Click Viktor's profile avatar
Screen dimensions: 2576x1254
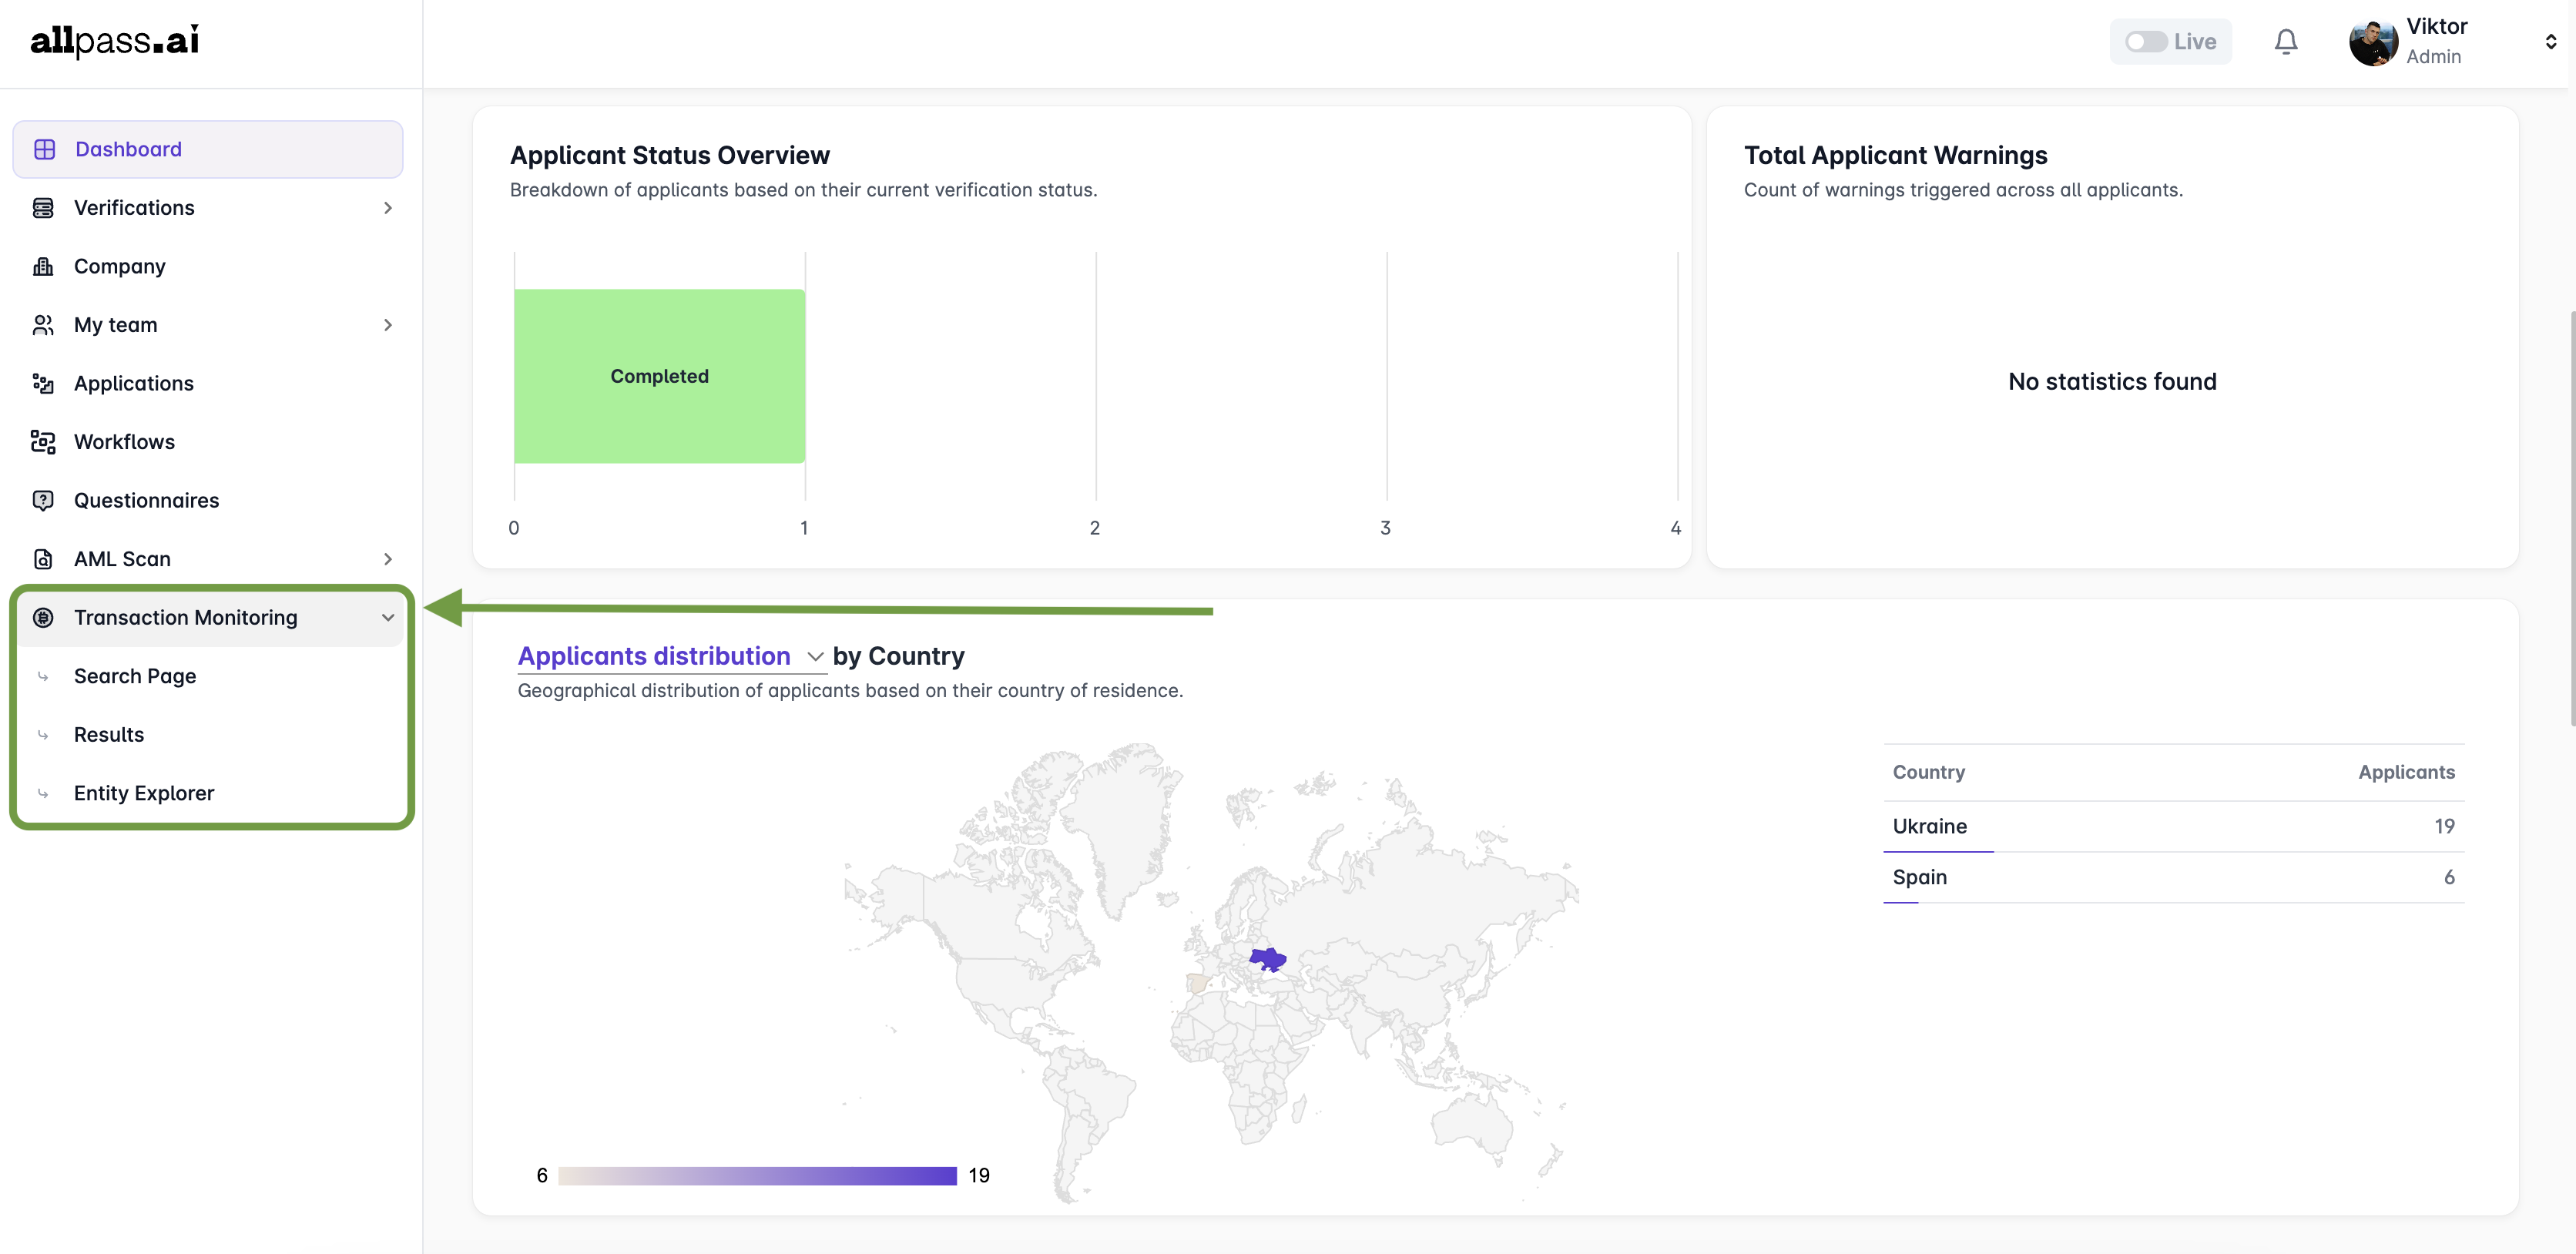[x=2372, y=42]
